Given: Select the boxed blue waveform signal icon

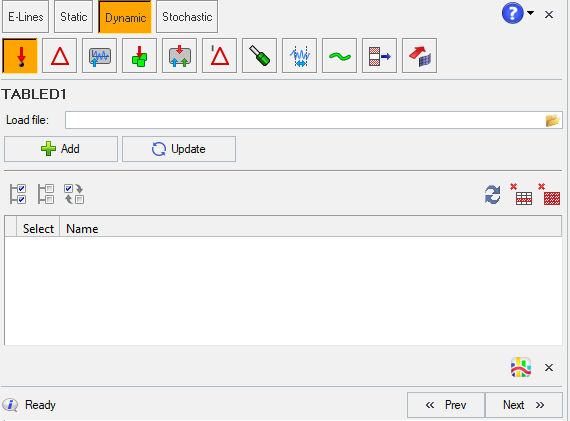Looking at the screenshot, I should (100, 56).
